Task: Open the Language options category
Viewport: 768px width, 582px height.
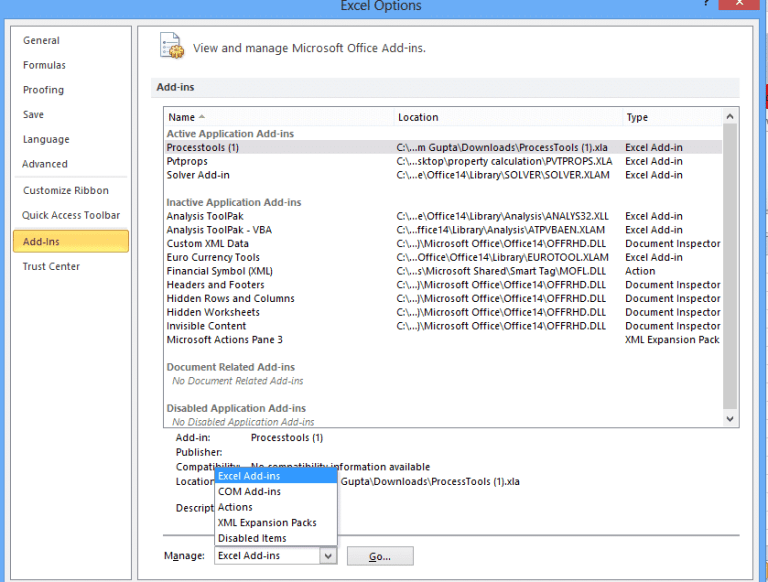Action: (46, 139)
